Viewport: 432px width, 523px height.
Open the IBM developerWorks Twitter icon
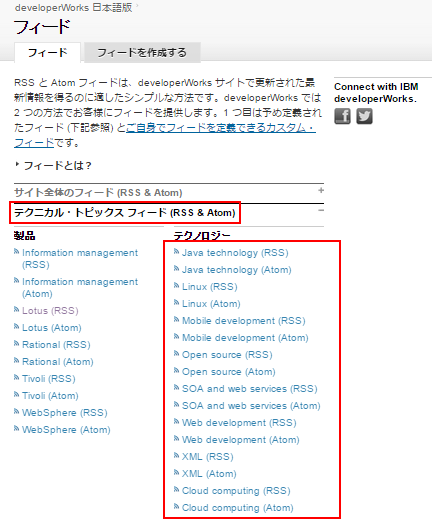pyautogui.click(x=364, y=116)
